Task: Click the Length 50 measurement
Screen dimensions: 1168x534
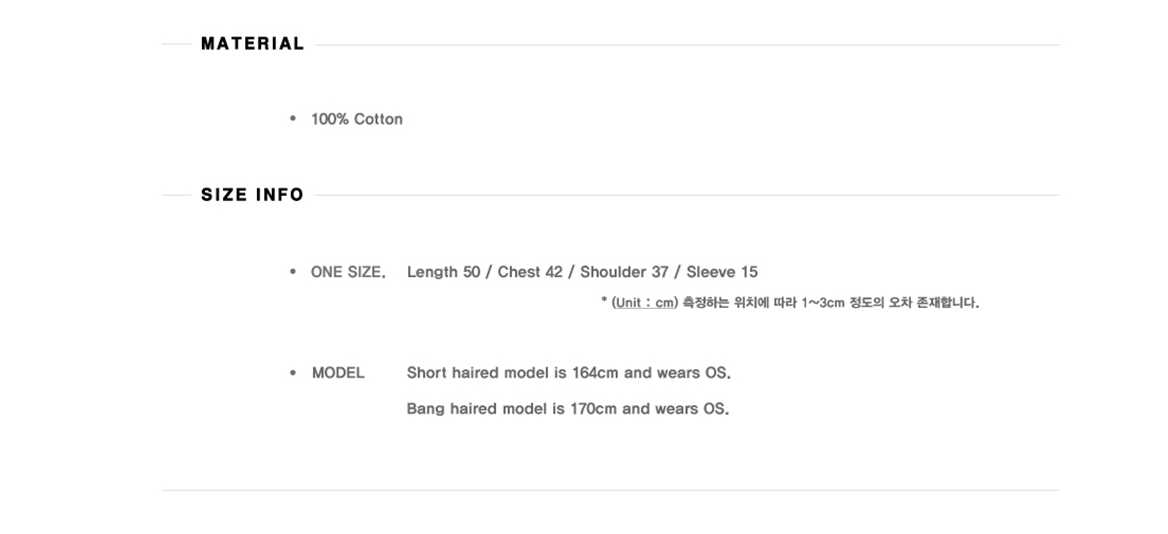Action: coord(443,272)
